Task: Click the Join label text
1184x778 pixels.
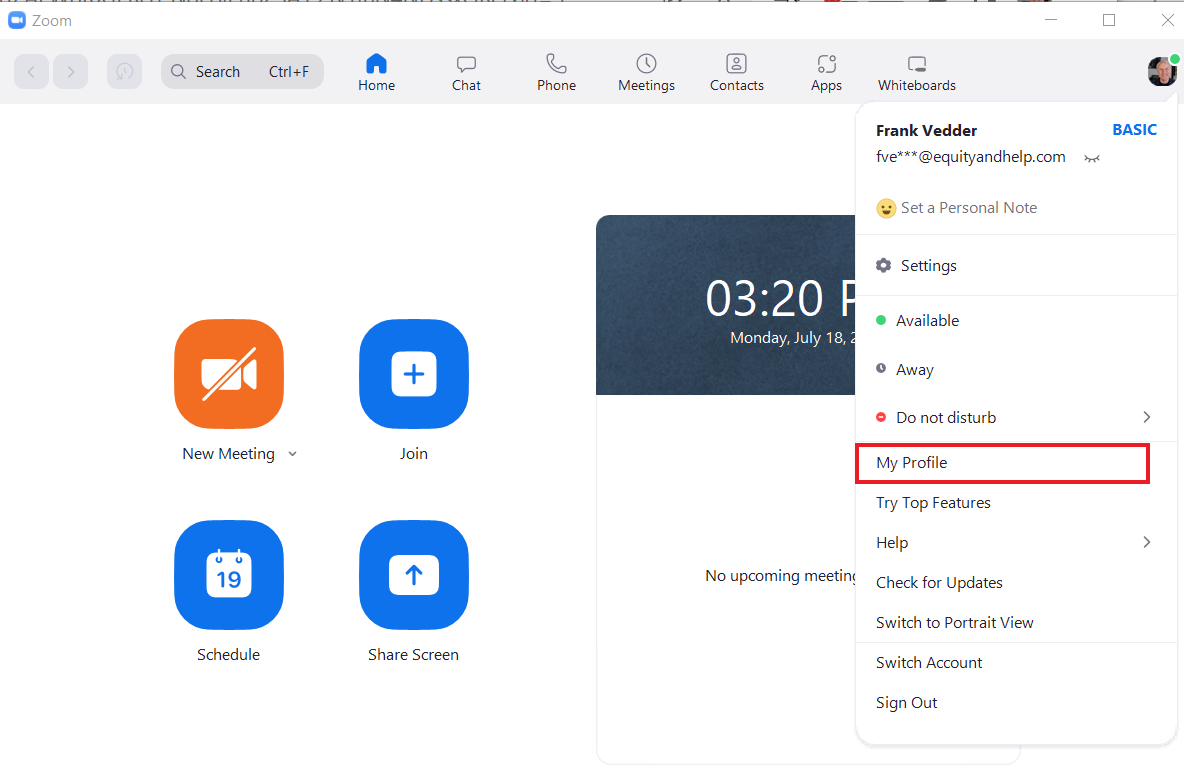Action: (414, 454)
